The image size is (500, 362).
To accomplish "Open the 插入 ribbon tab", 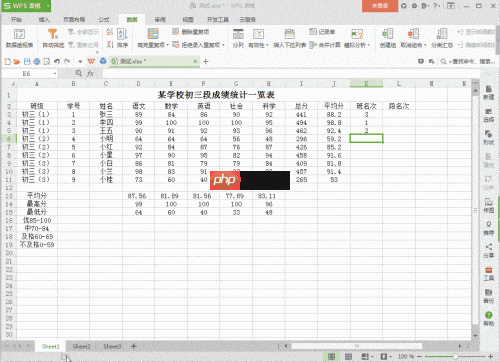I will [x=44, y=20].
